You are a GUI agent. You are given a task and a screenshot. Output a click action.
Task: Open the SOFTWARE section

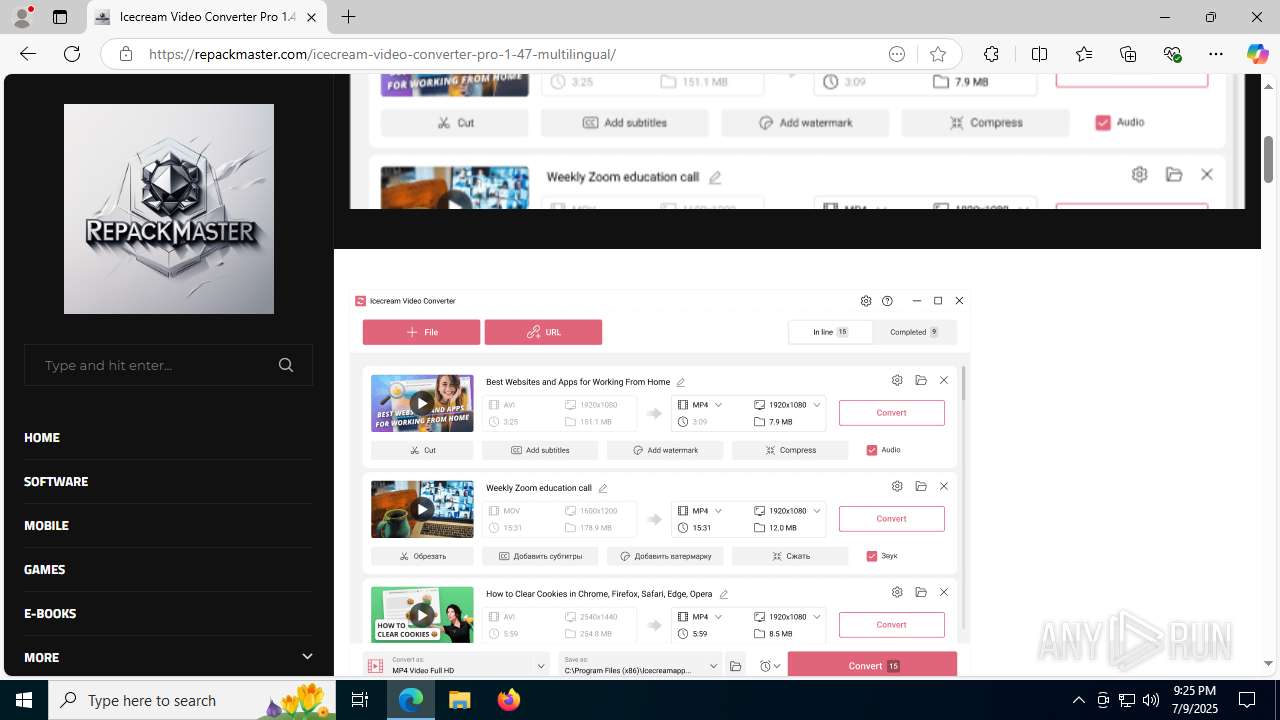56,481
